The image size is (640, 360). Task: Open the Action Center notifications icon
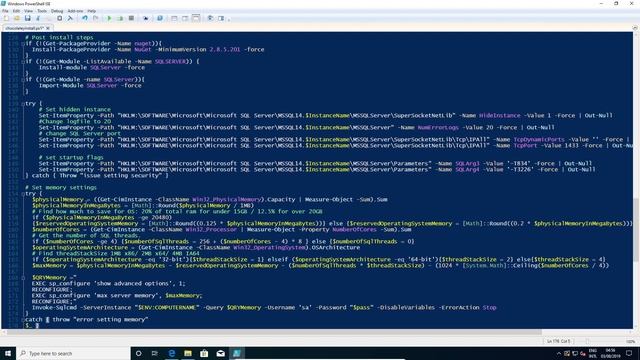coord(629,353)
